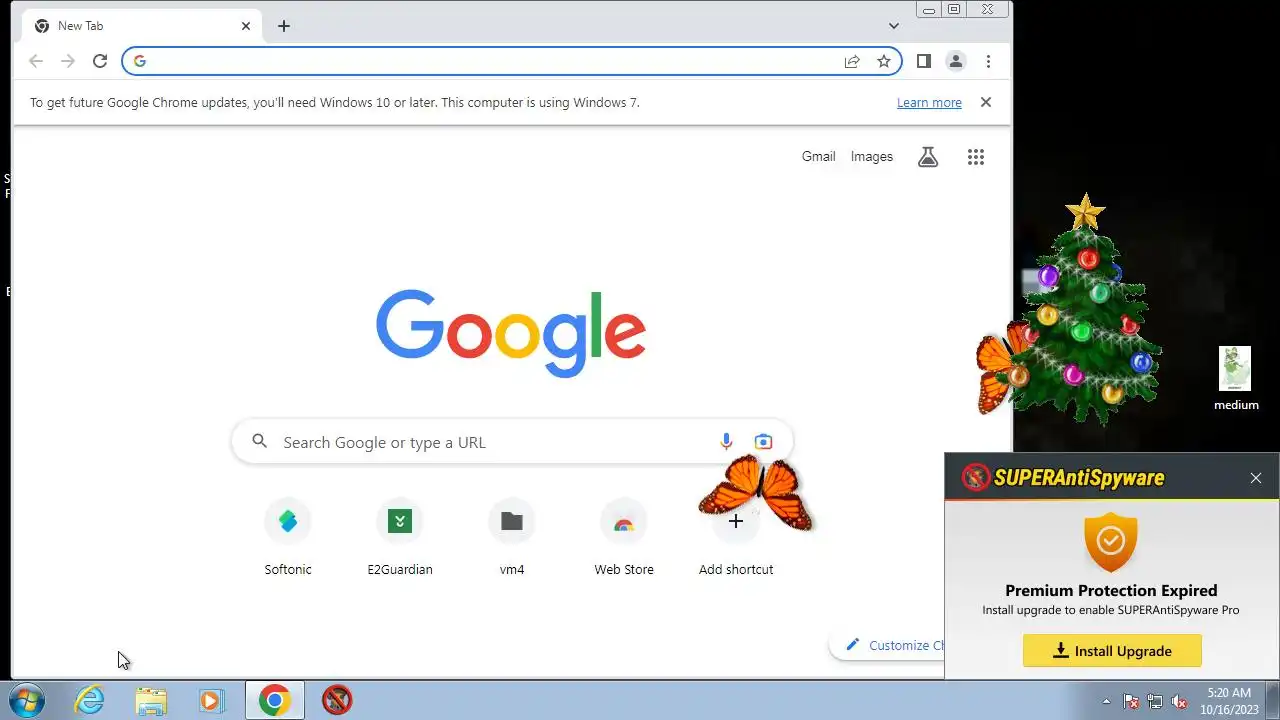Open the Images link
Viewport: 1280px width, 720px height.
(x=872, y=157)
